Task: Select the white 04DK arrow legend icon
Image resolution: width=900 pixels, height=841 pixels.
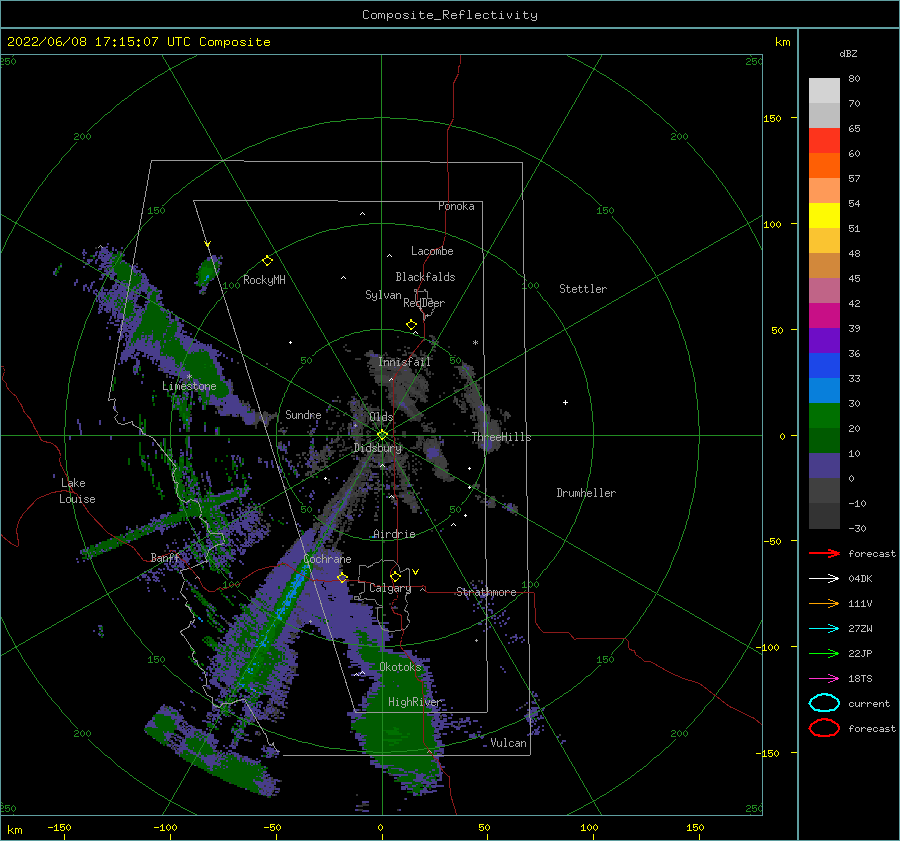Action: (824, 578)
